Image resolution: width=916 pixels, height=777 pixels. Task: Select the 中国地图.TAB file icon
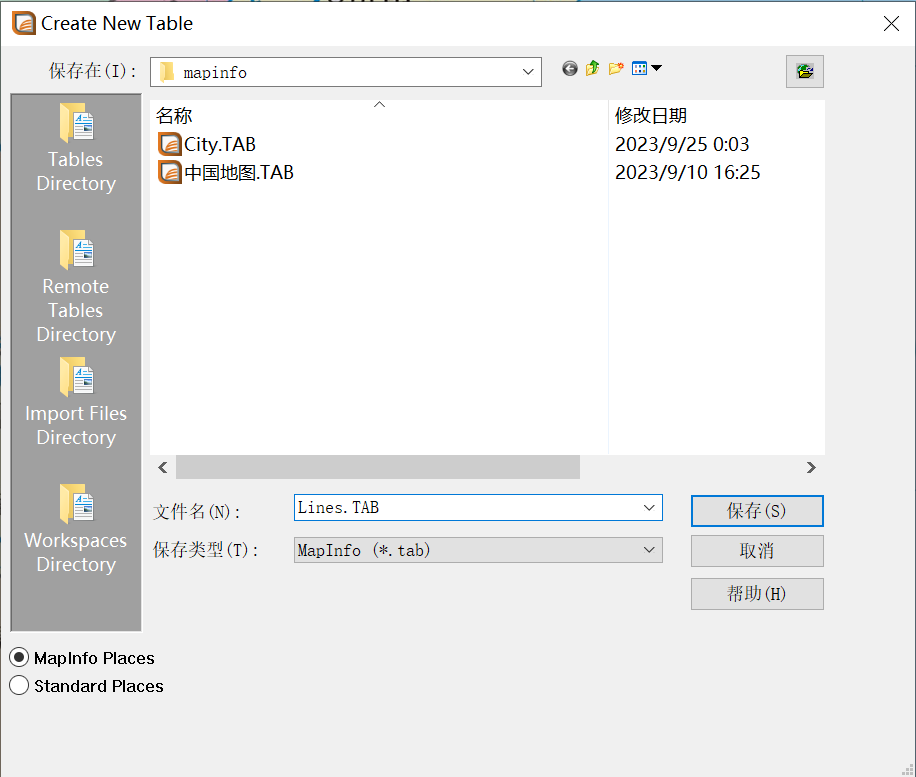170,172
